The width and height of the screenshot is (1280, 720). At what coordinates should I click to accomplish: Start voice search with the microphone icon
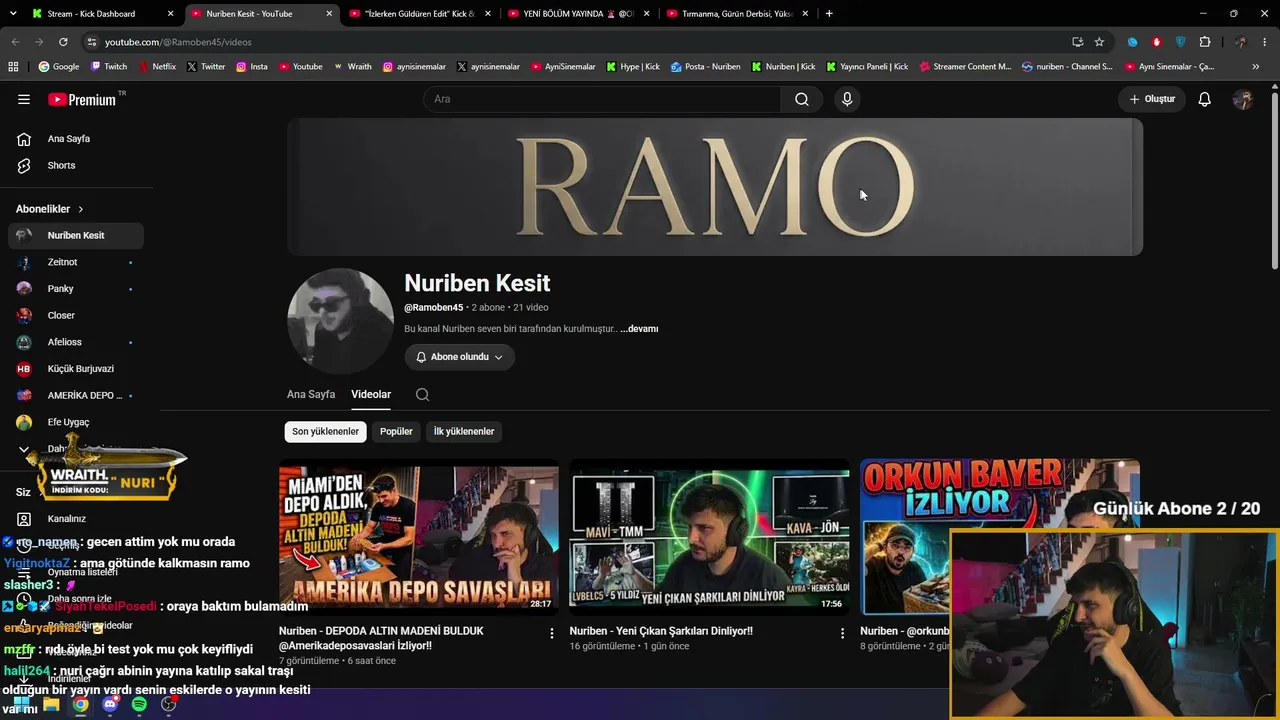coord(847,99)
